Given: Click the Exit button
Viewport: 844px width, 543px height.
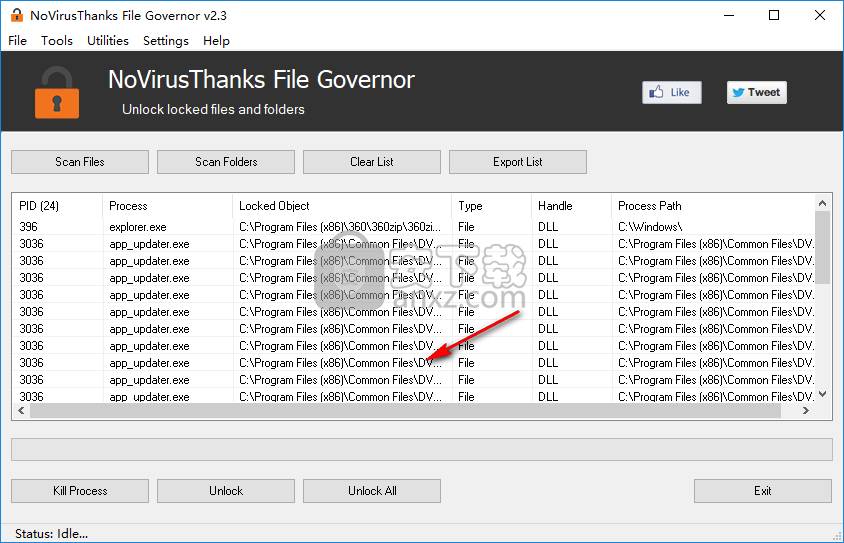Looking at the screenshot, I should (763, 491).
